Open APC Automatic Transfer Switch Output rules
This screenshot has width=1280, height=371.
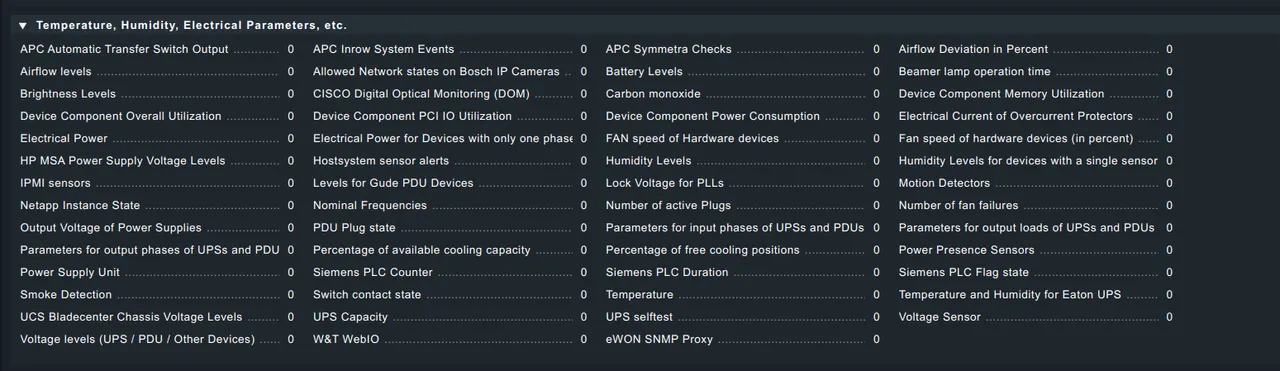[x=124, y=49]
